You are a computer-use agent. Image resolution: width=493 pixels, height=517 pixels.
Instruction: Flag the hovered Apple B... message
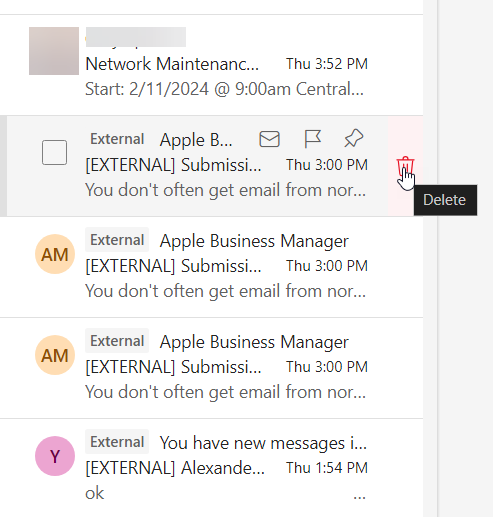click(312, 139)
